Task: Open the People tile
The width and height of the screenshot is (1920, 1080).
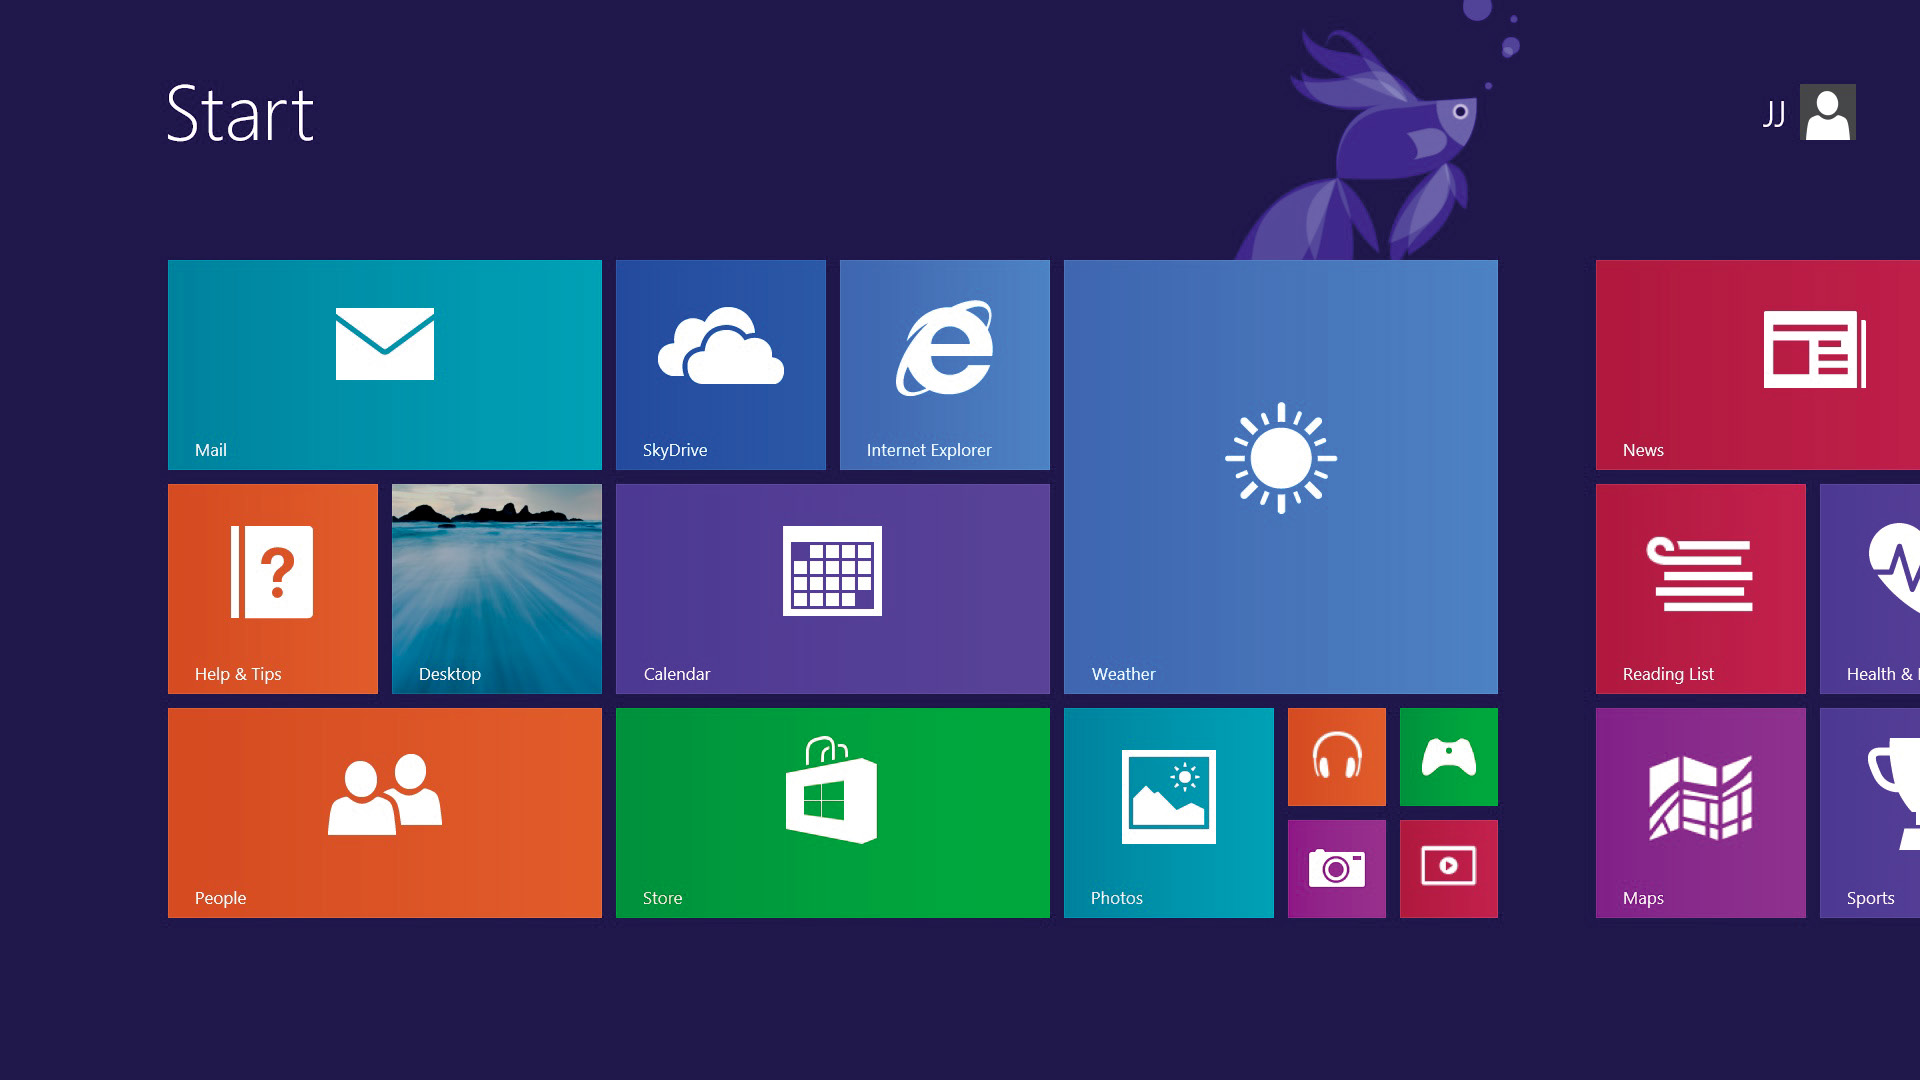Action: click(x=385, y=813)
